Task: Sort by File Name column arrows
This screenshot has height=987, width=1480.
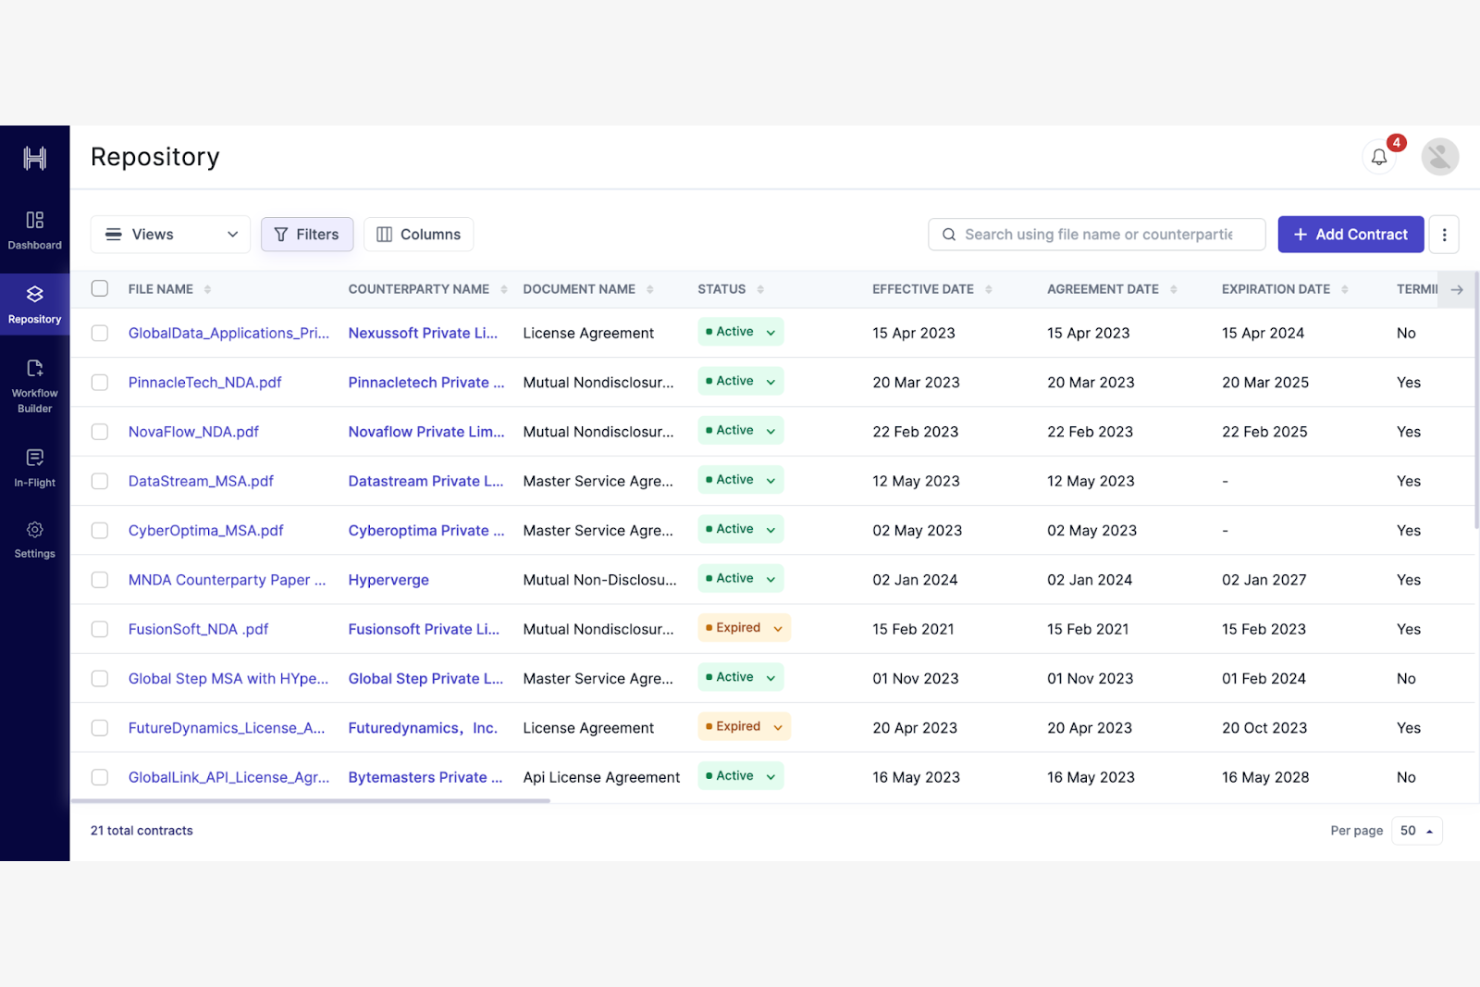Action: tap(208, 290)
